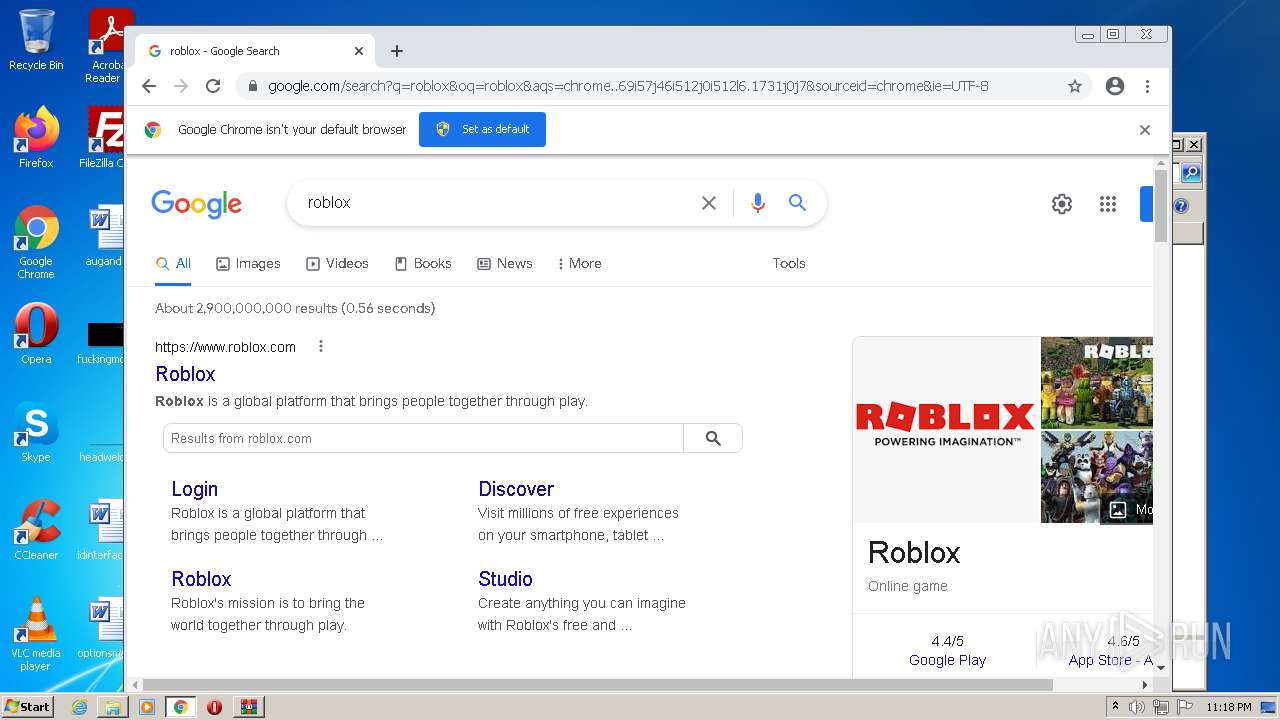This screenshot has width=1280, height=720.
Task: Select the Chrome taskbar button
Action: (x=181, y=707)
